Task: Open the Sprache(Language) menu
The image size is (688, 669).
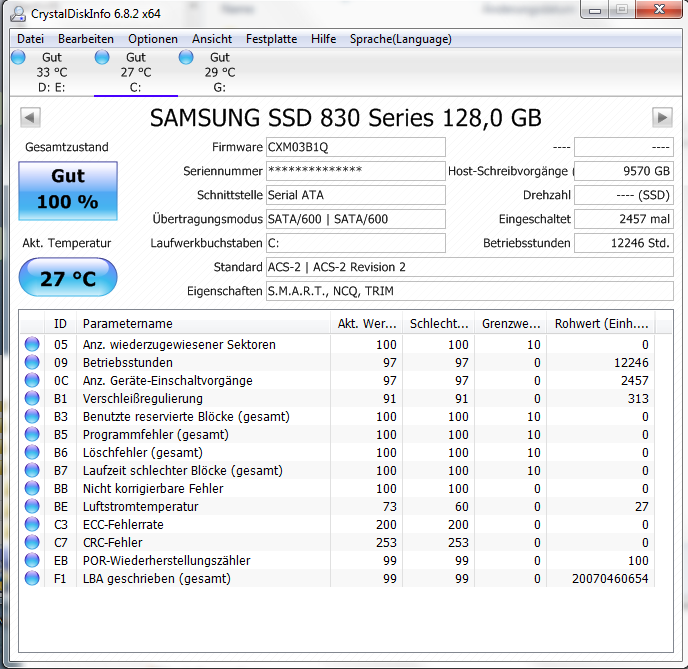Action: point(401,39)
